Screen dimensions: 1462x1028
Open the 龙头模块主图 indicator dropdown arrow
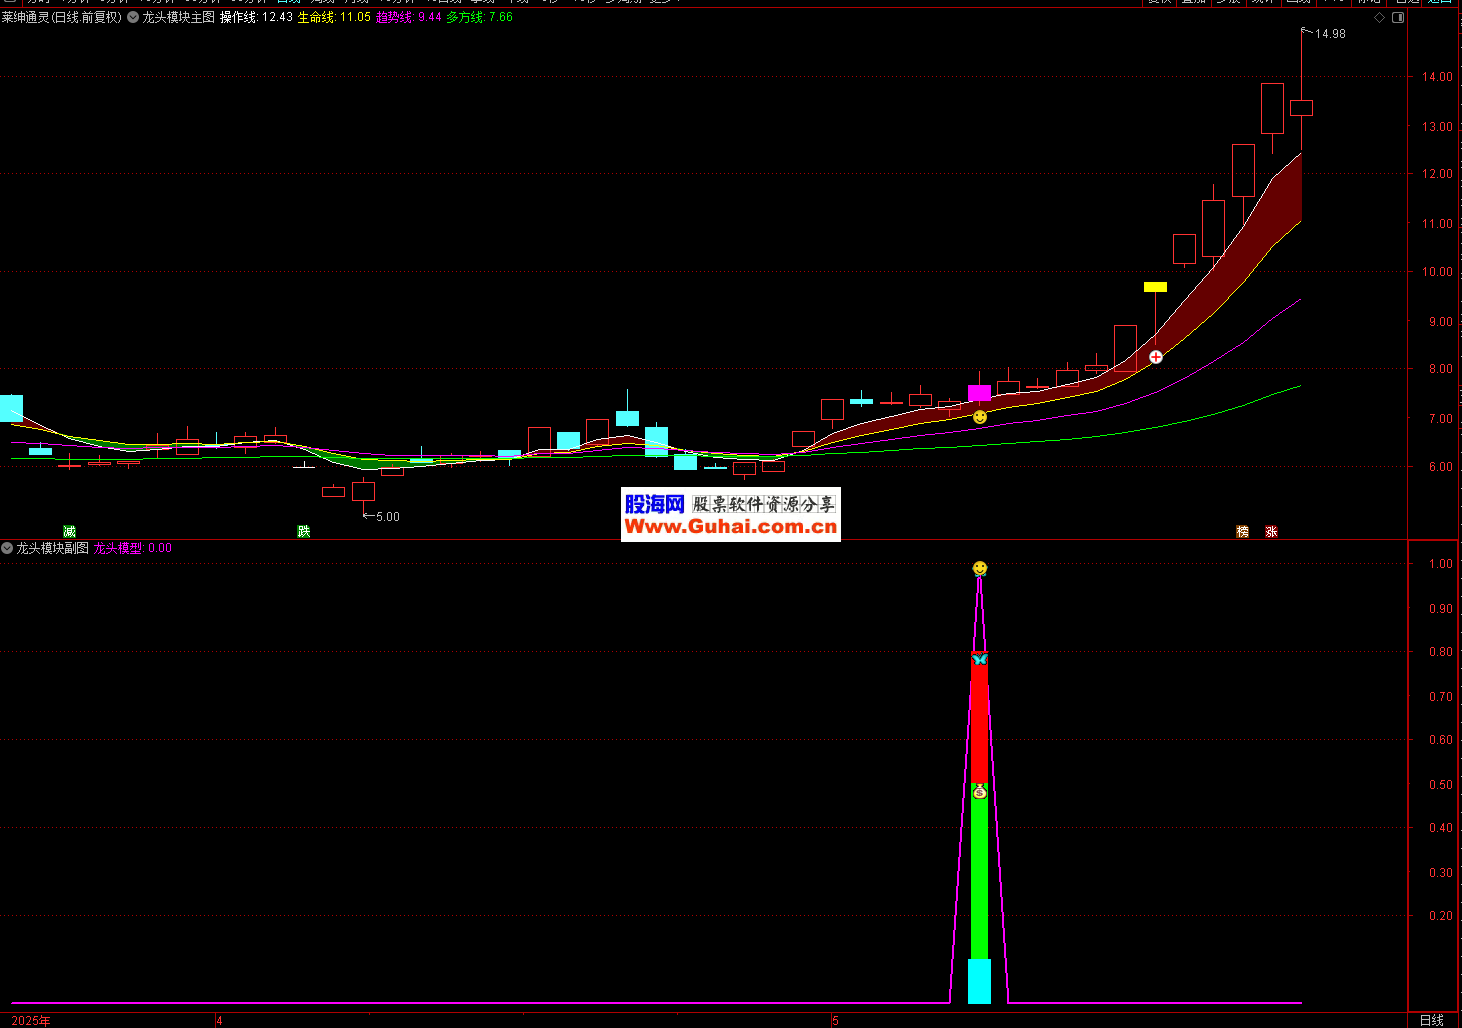133,17
